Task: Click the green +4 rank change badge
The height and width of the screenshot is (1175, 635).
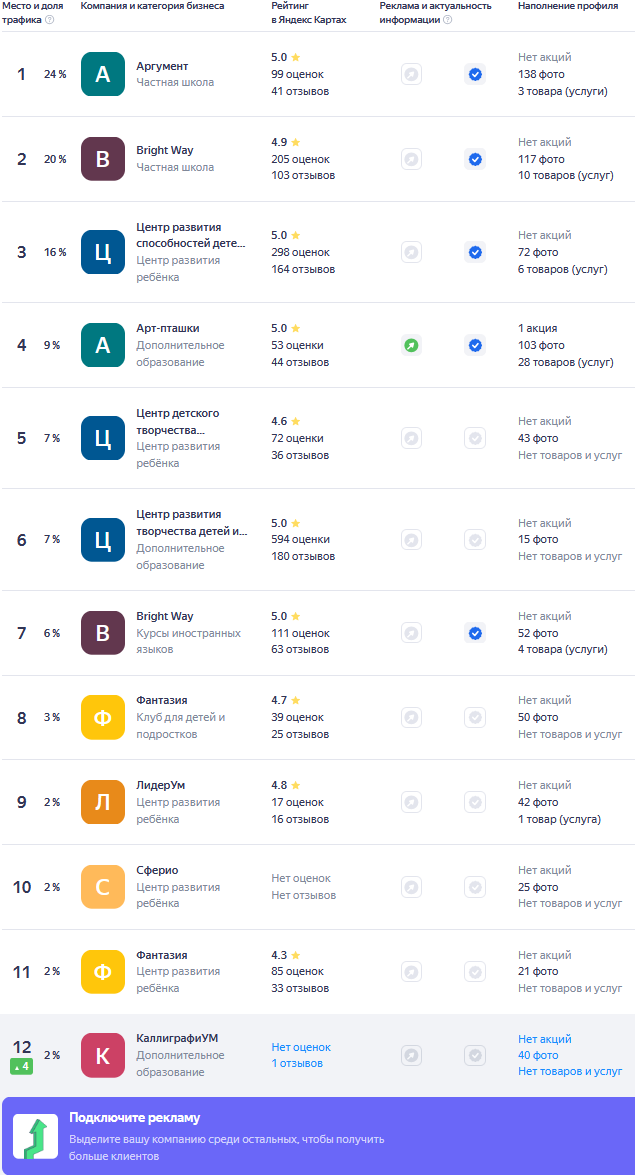Action: 21,1066
